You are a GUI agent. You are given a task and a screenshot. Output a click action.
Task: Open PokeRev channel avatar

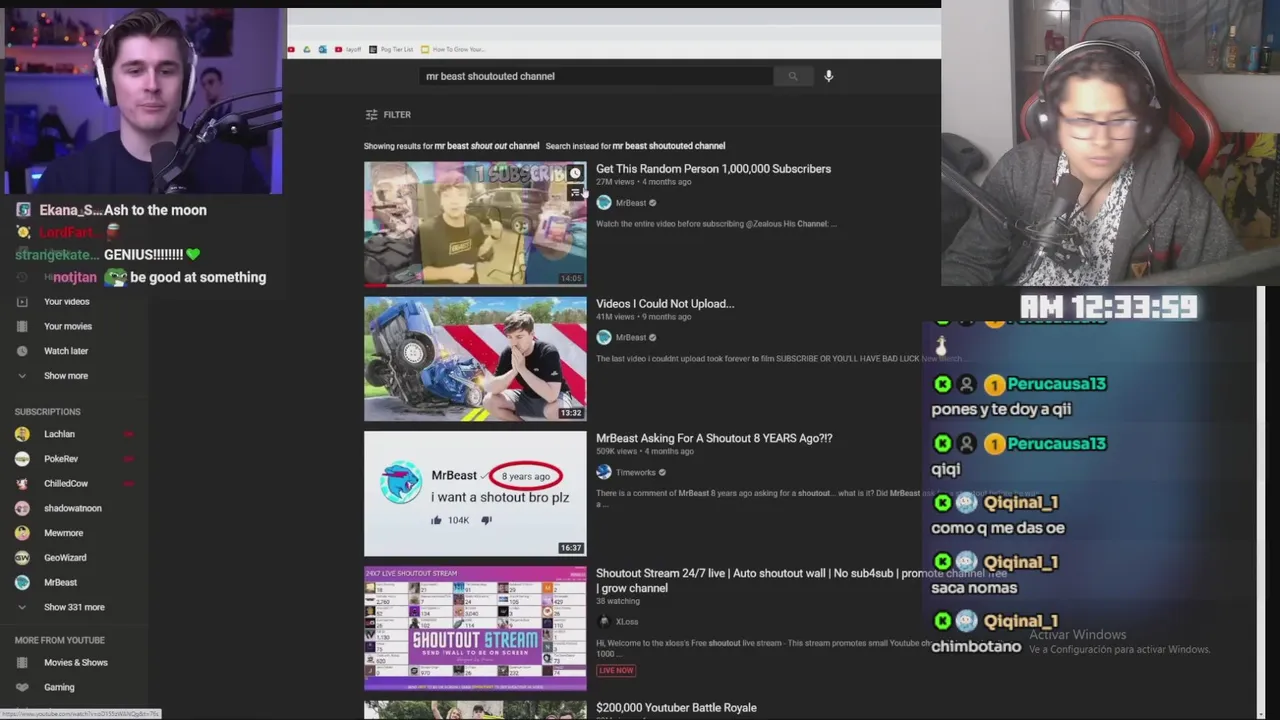[x=22, y=459]
